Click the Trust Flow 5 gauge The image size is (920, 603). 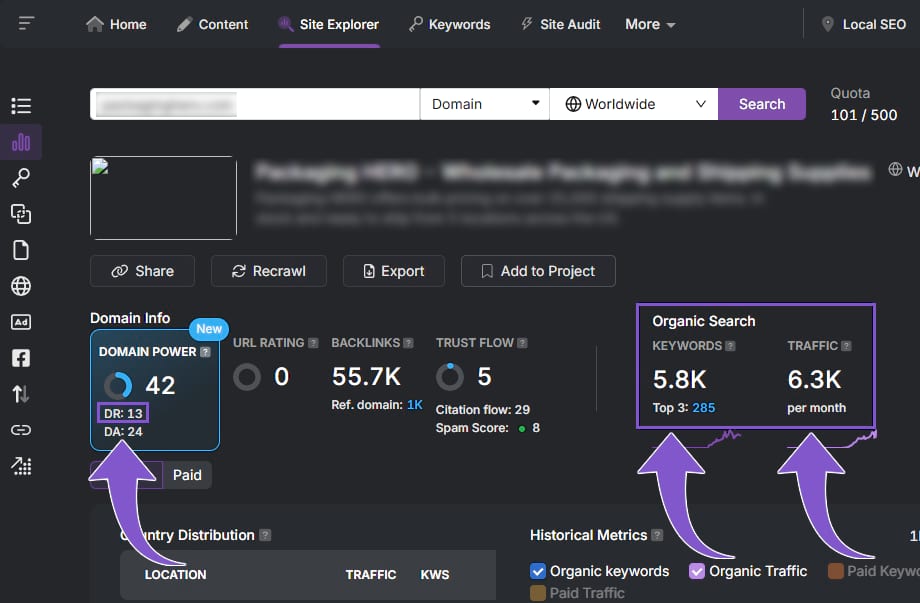[x=450, y=377]
